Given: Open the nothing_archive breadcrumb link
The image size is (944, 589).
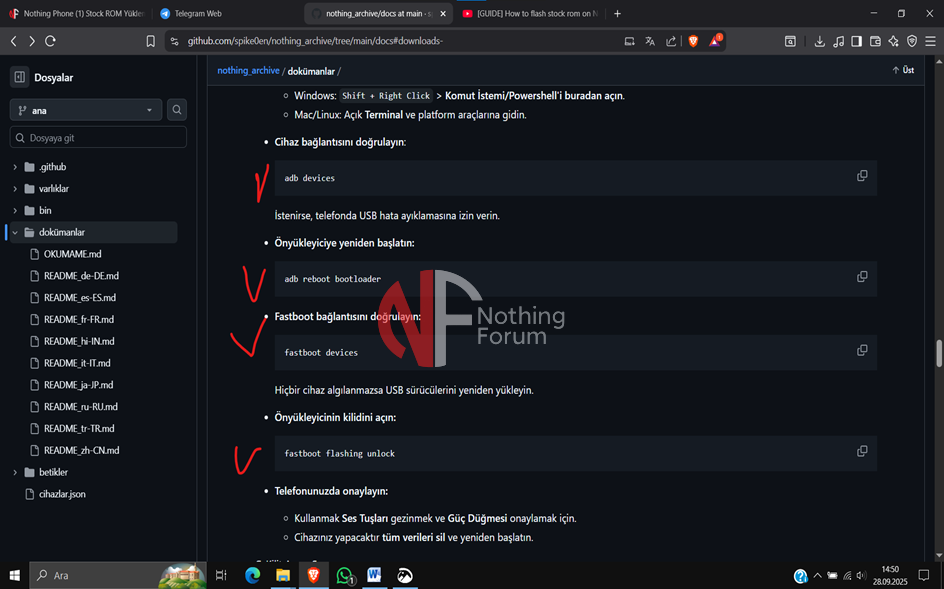Looking at the screenshot, I should click(248, 71).
